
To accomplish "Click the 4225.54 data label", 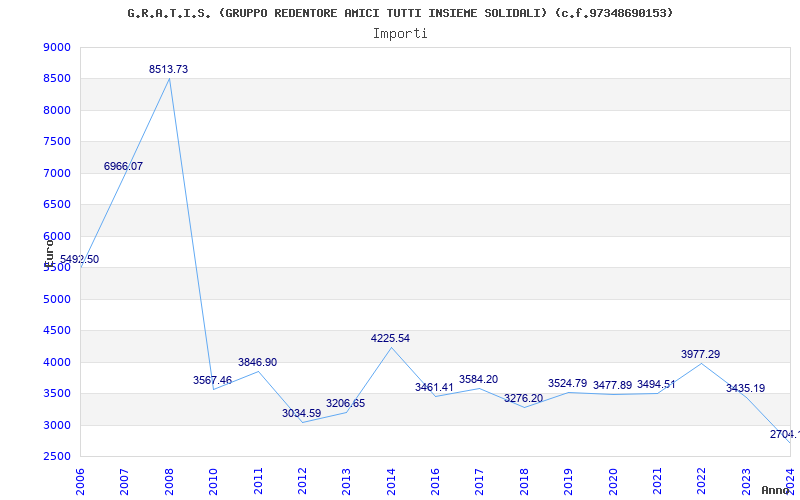I will click(390, 339).
